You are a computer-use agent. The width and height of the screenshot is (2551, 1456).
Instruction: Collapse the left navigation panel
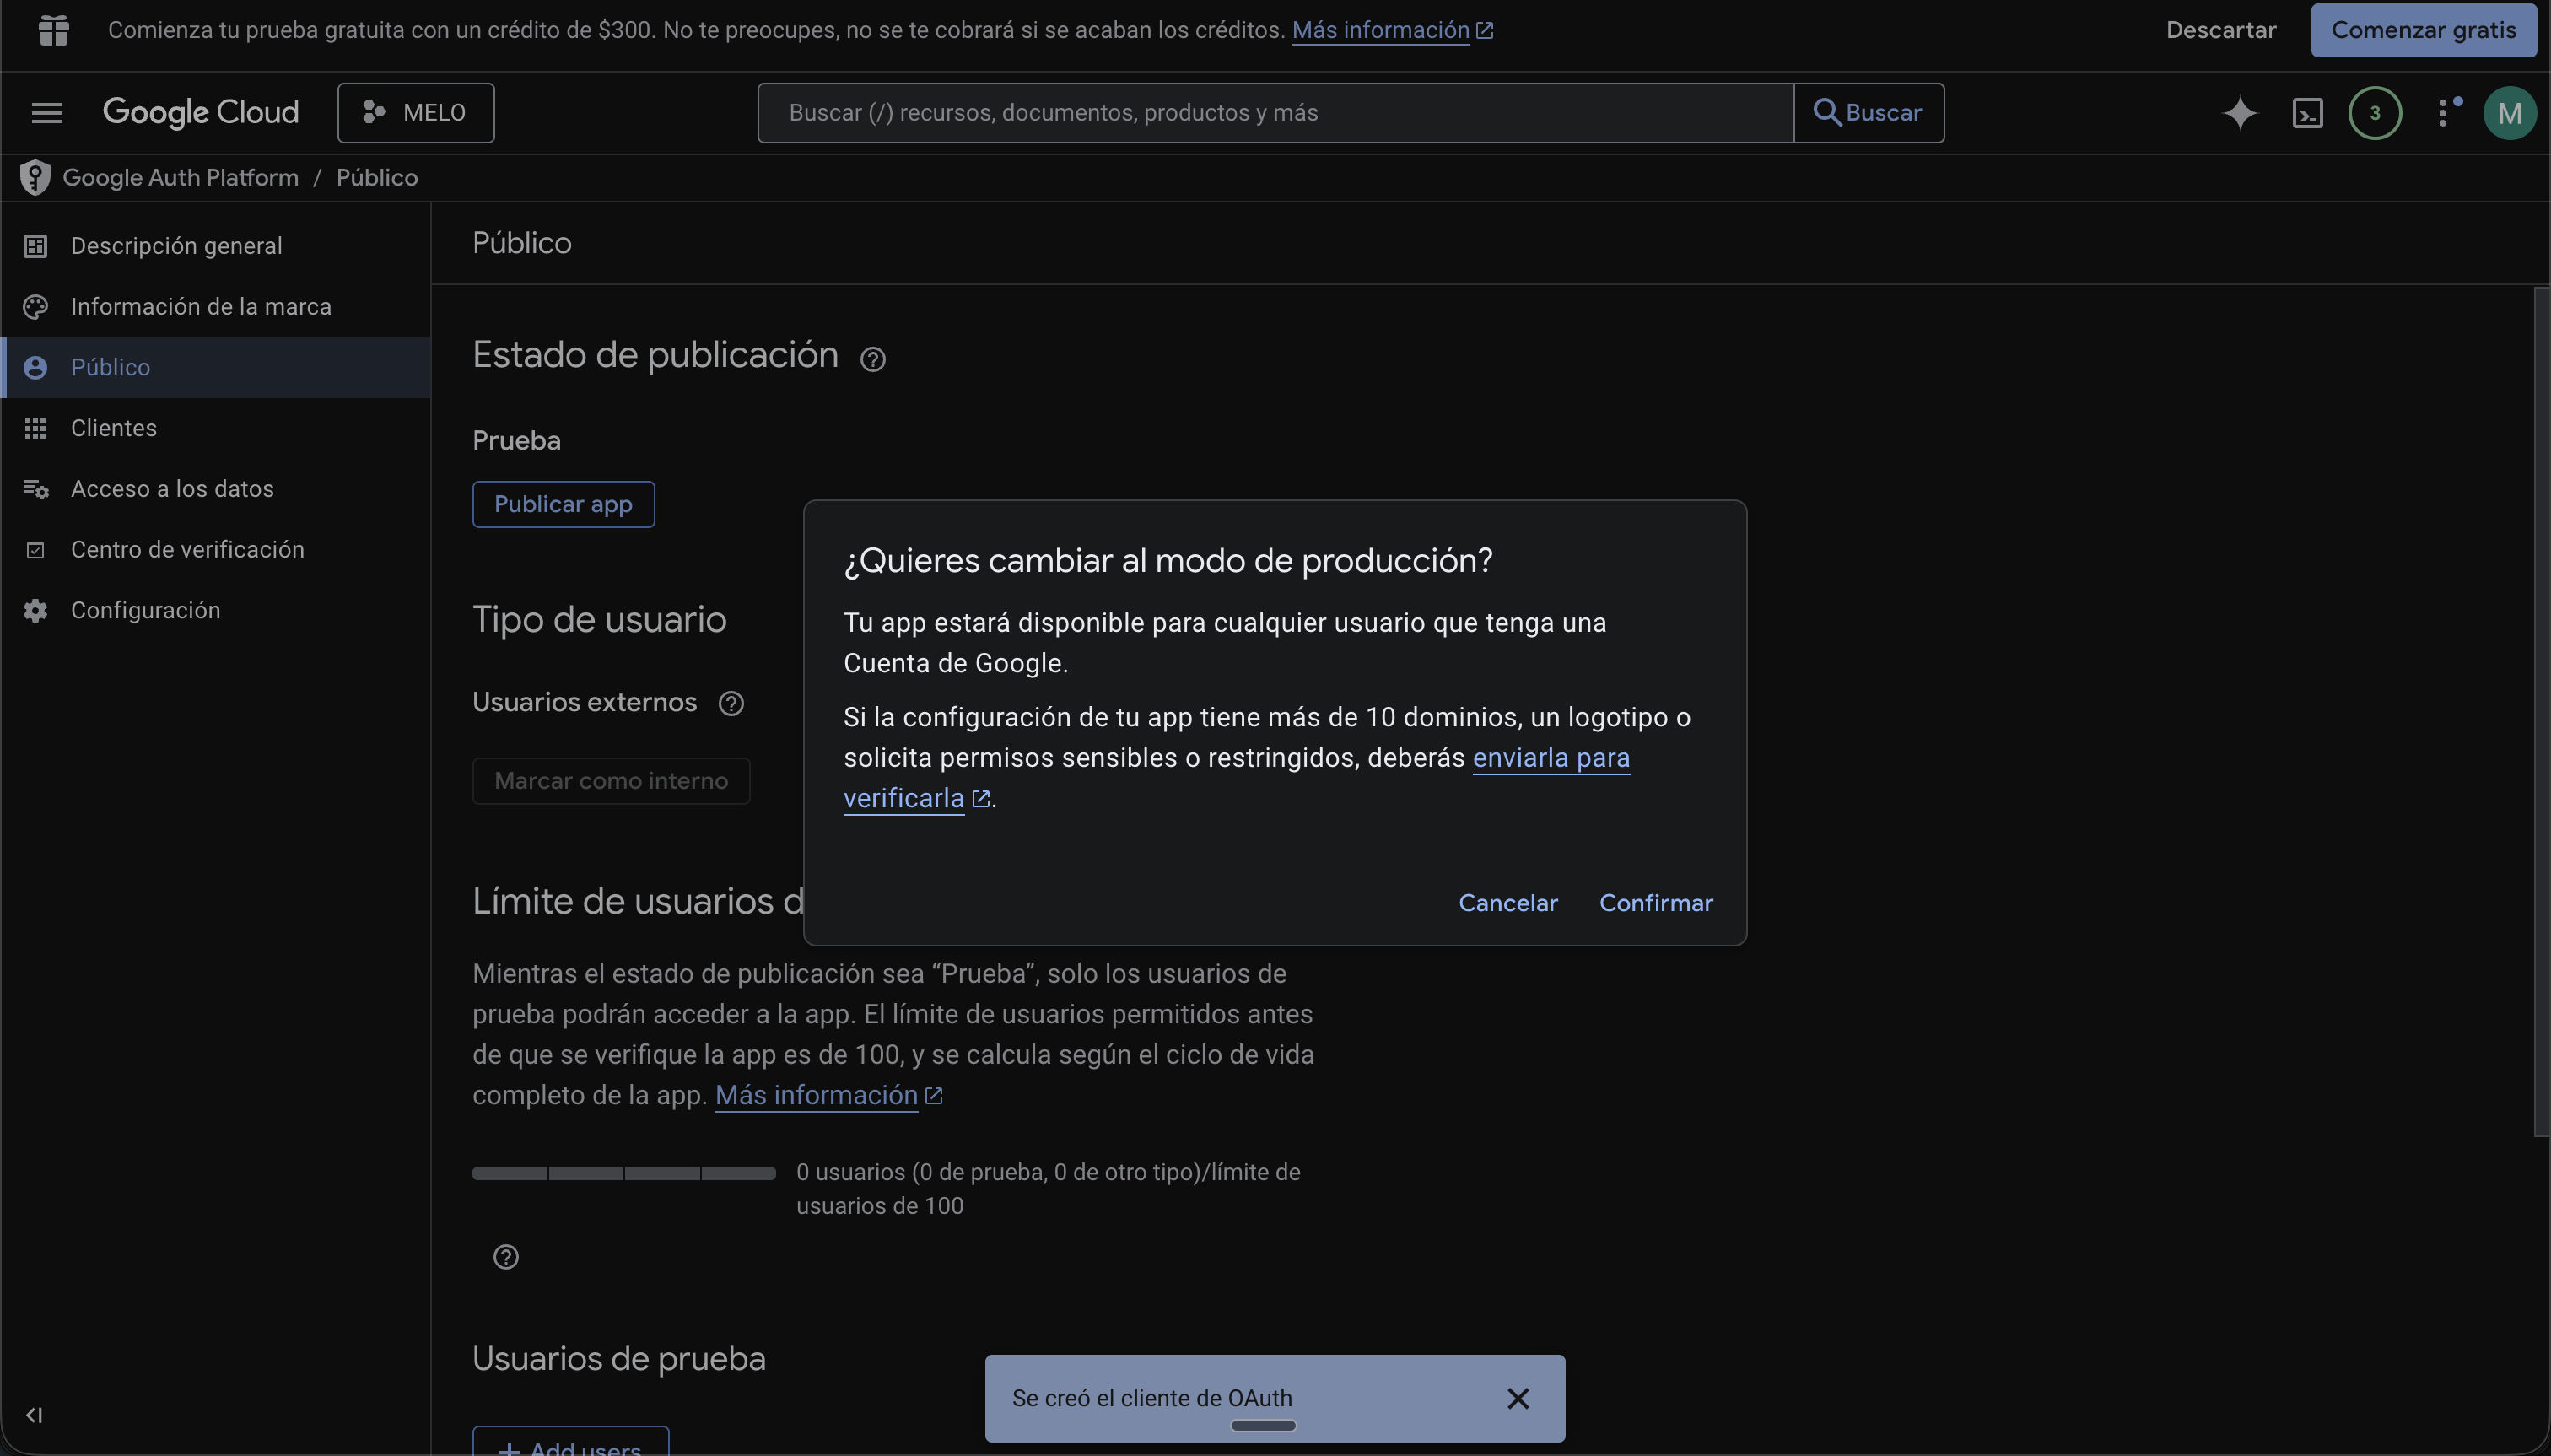pos(34,1414)
